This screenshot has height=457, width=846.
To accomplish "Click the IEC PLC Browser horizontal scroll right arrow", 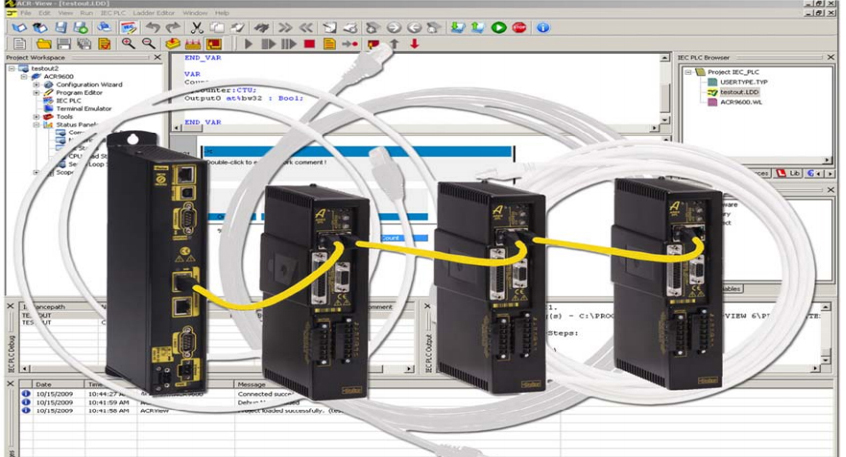I will [x=827, y=160].
